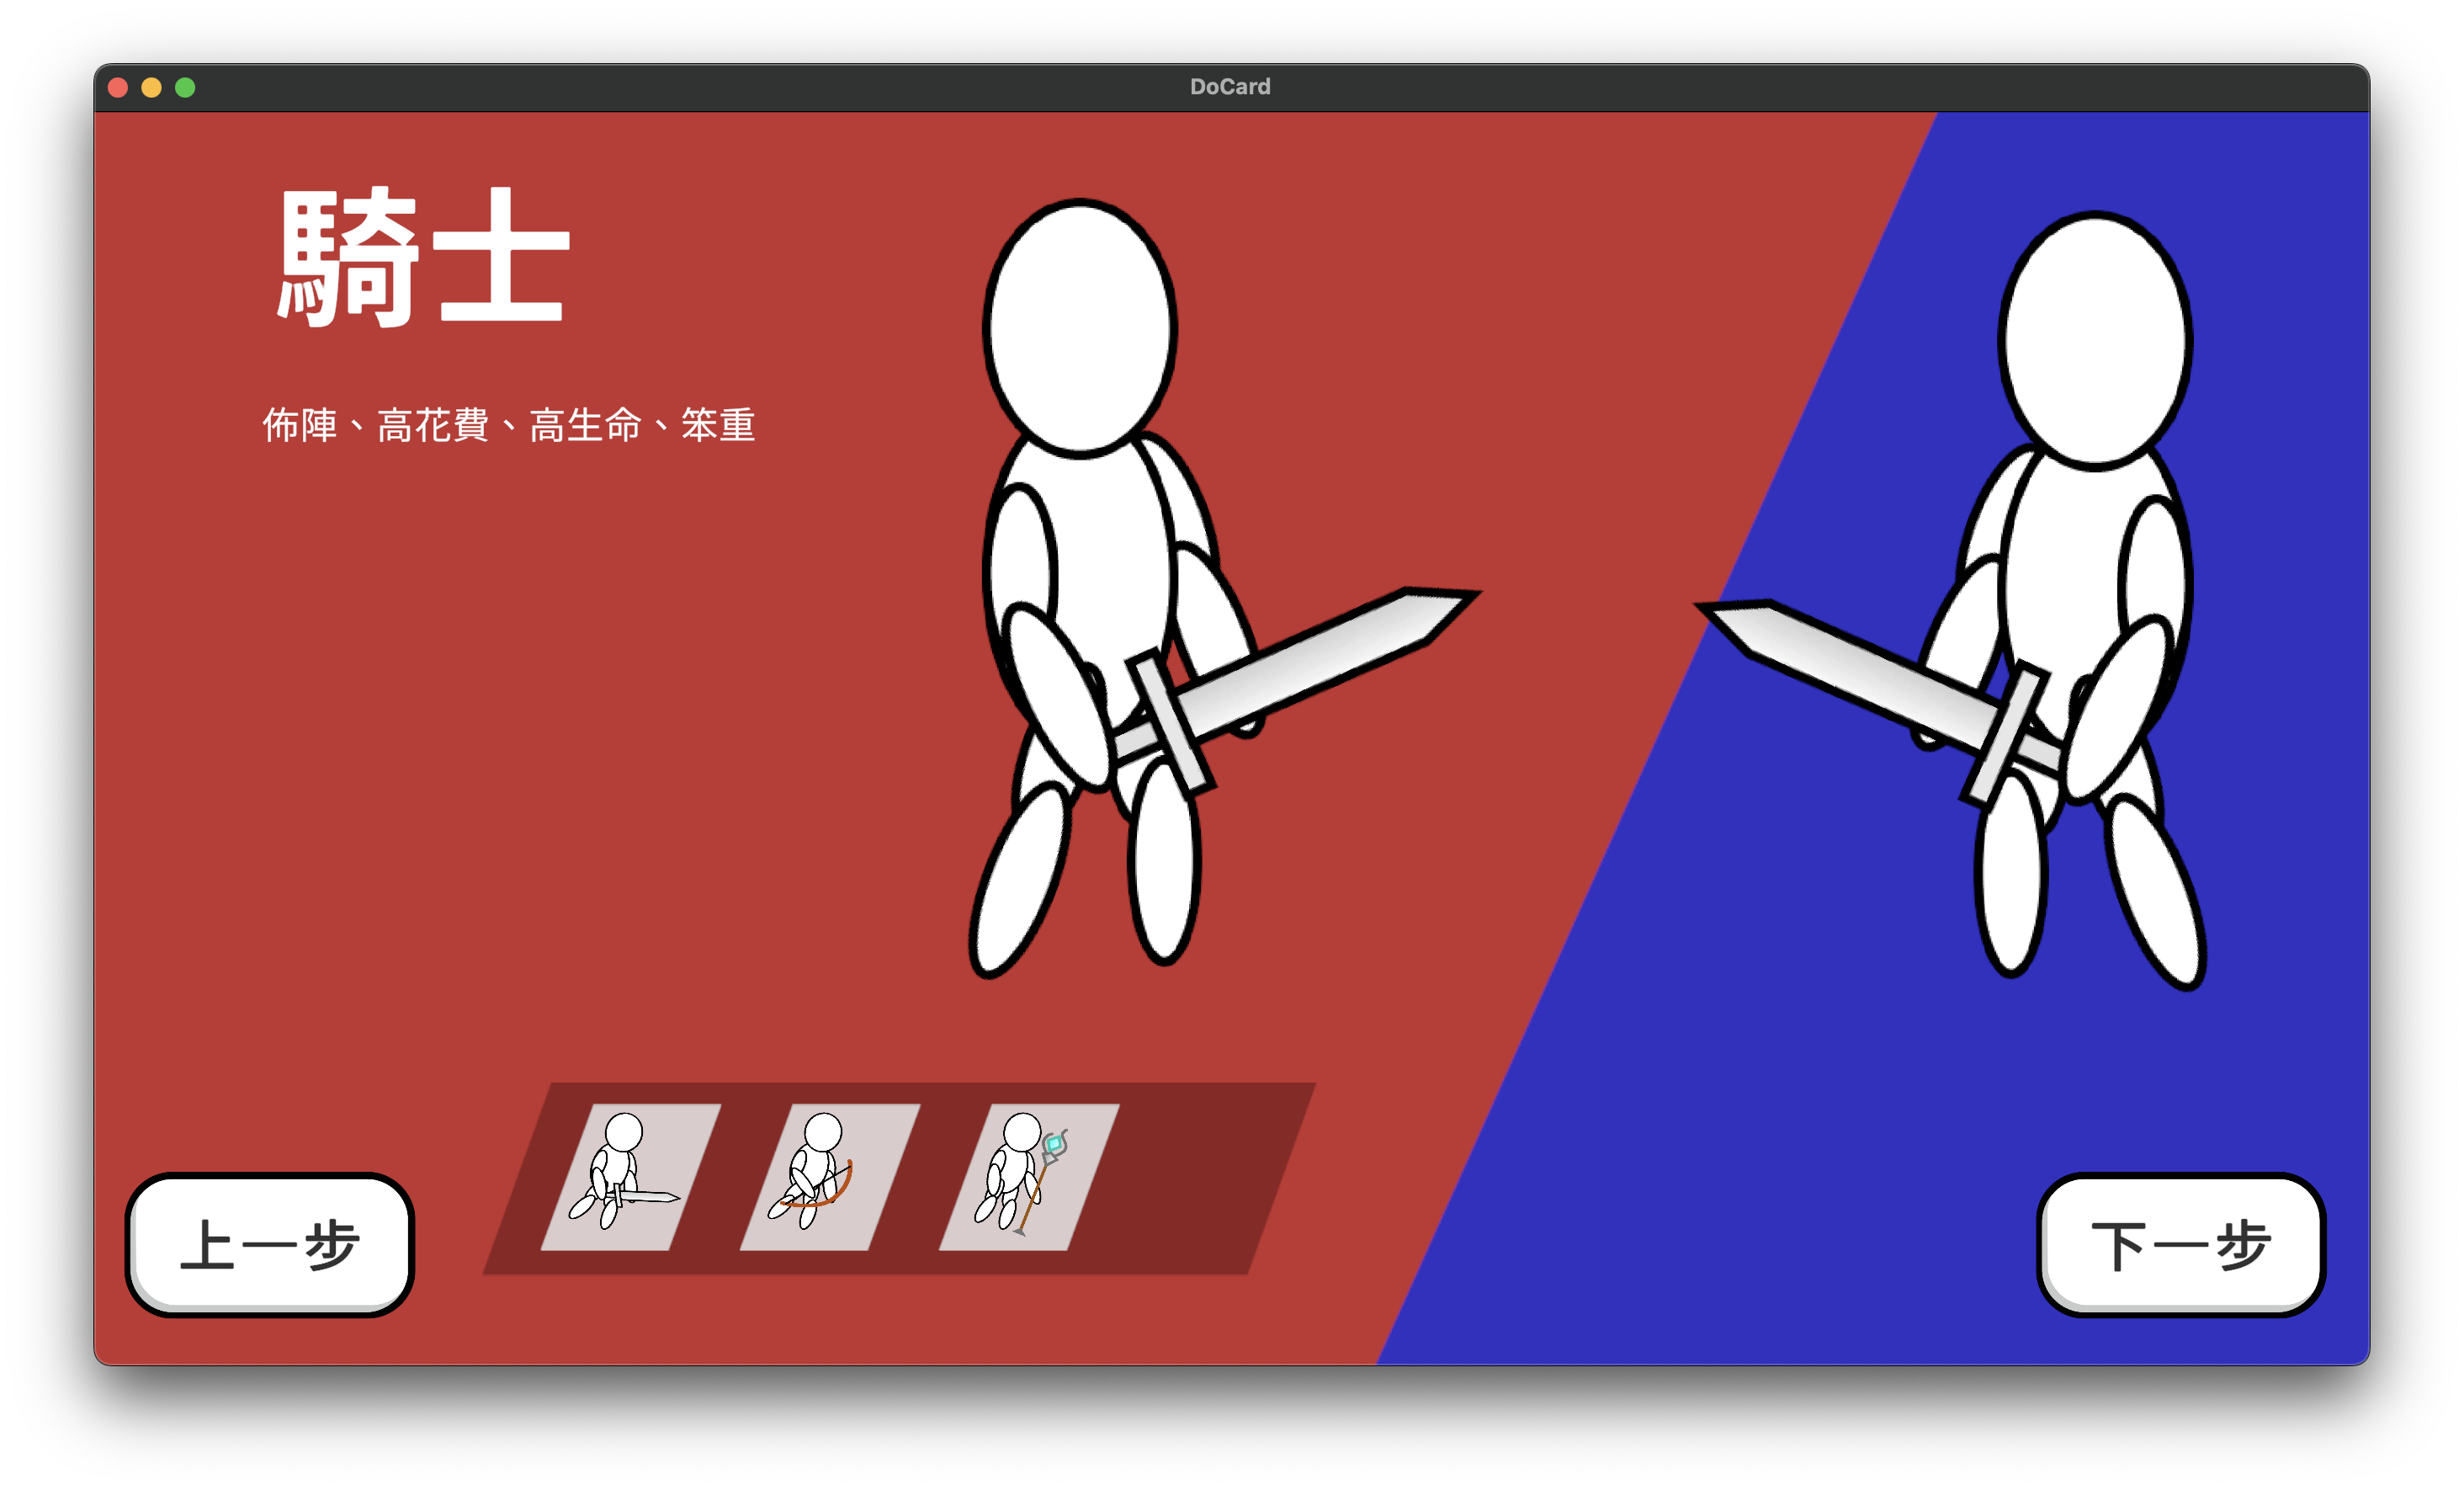Screen dimensions: 2464x1490
Task: Click the 上一步 previous step button
Action: 270,1245
